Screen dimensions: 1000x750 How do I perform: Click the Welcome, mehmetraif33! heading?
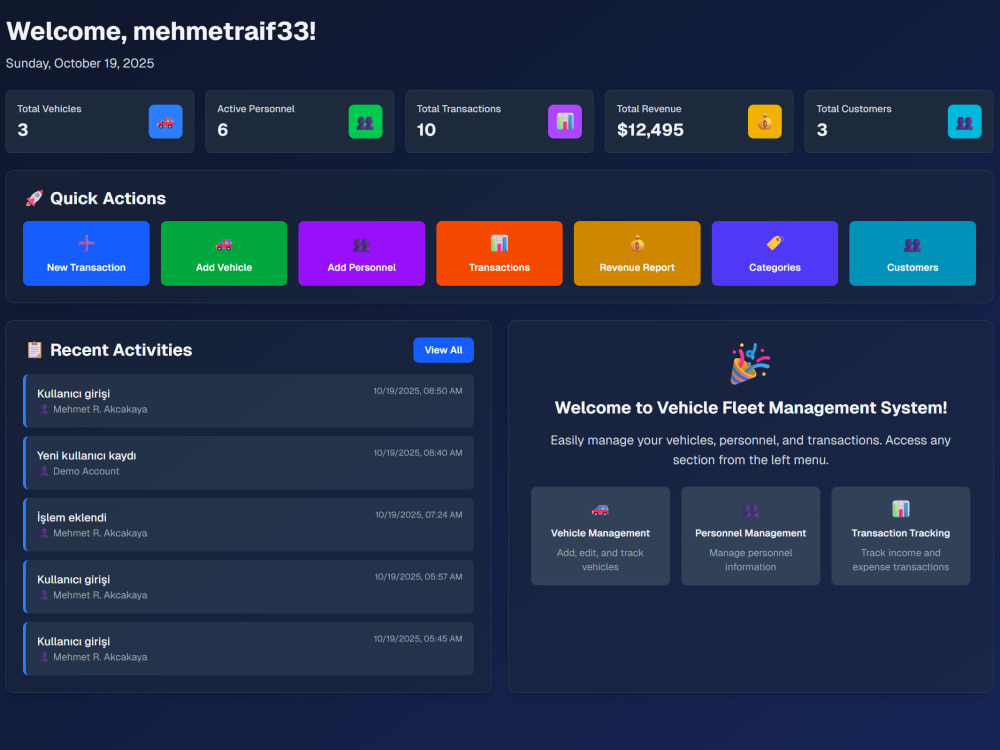coord(161,31)
